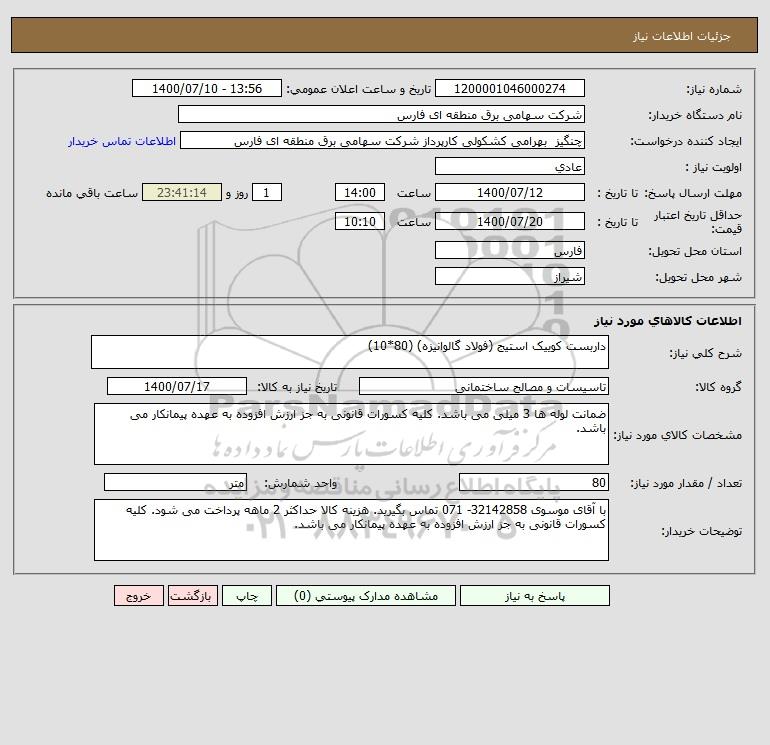Click the validity time field 10:10
The height and width of the screenshot is (745, 770).
(x=360, y=221)
